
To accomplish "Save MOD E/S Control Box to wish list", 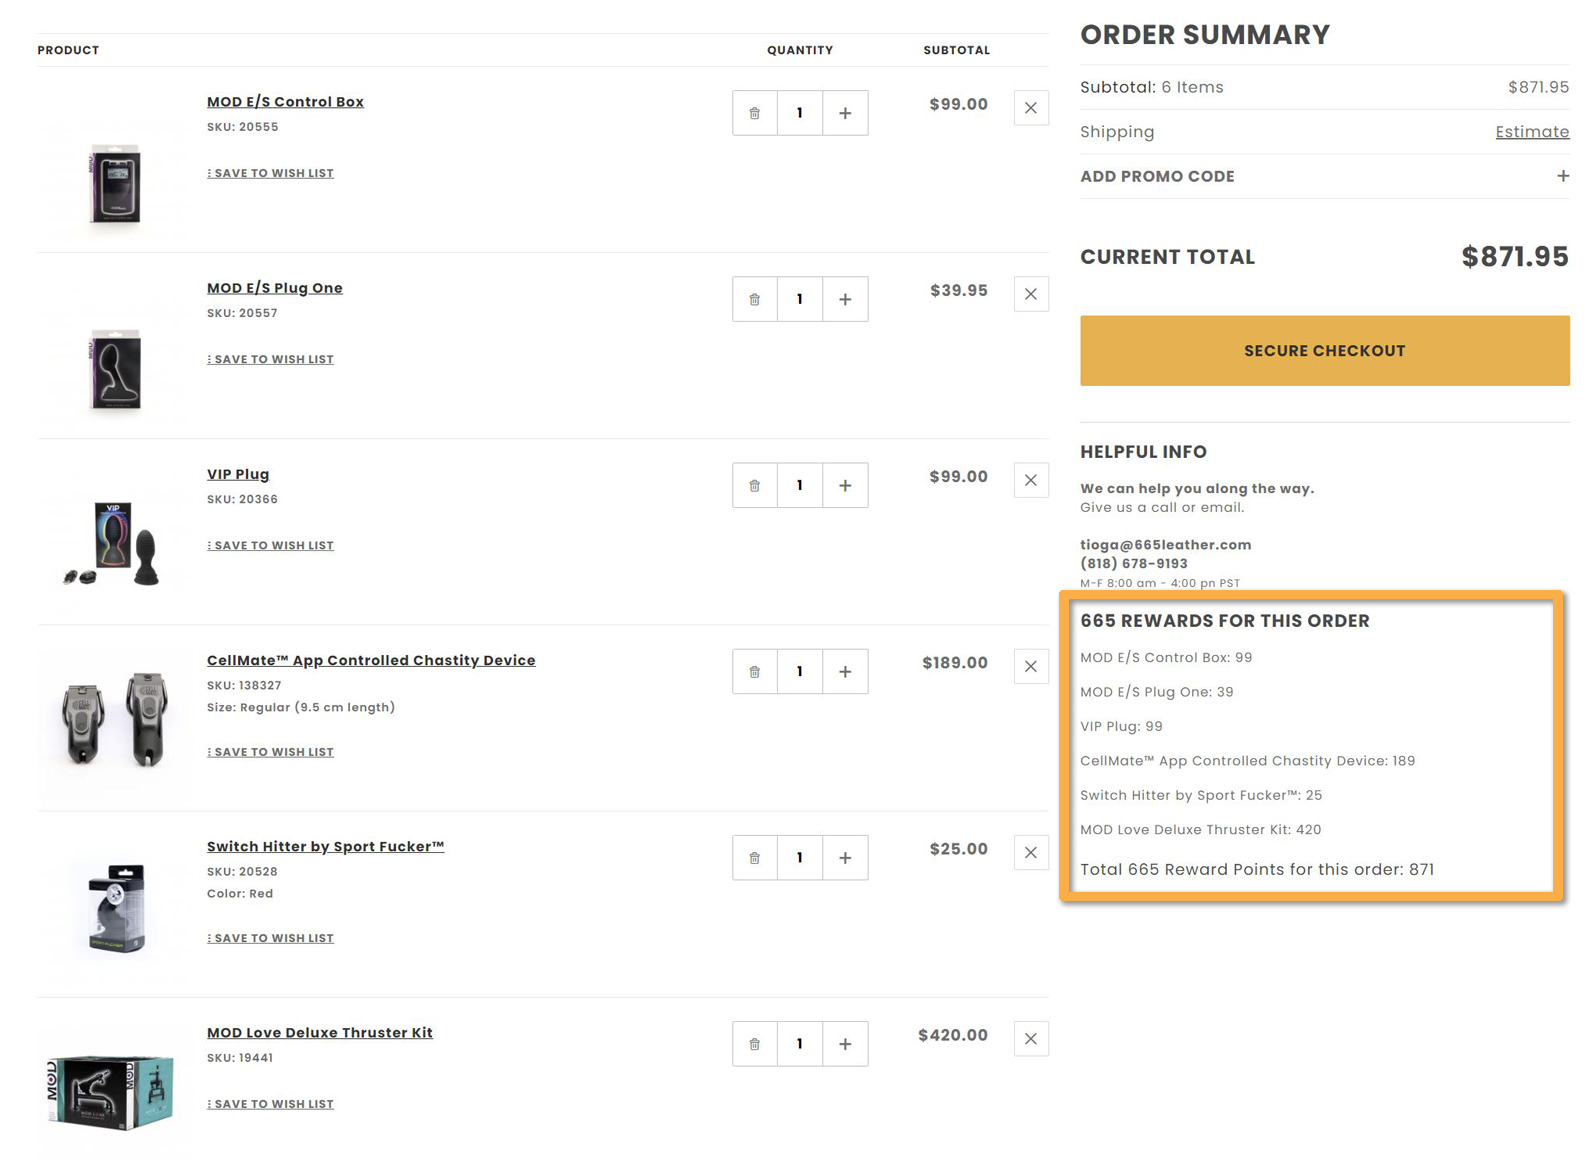I will (x=271, y=173).
